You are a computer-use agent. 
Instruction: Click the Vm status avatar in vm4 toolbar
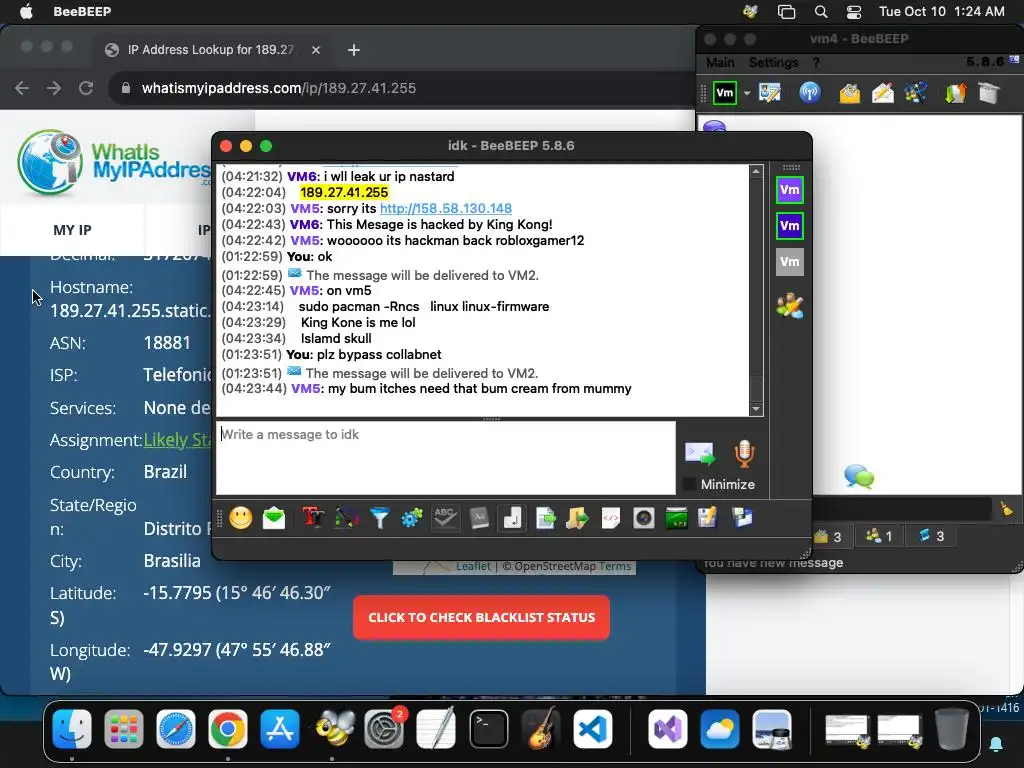(725, 93)
